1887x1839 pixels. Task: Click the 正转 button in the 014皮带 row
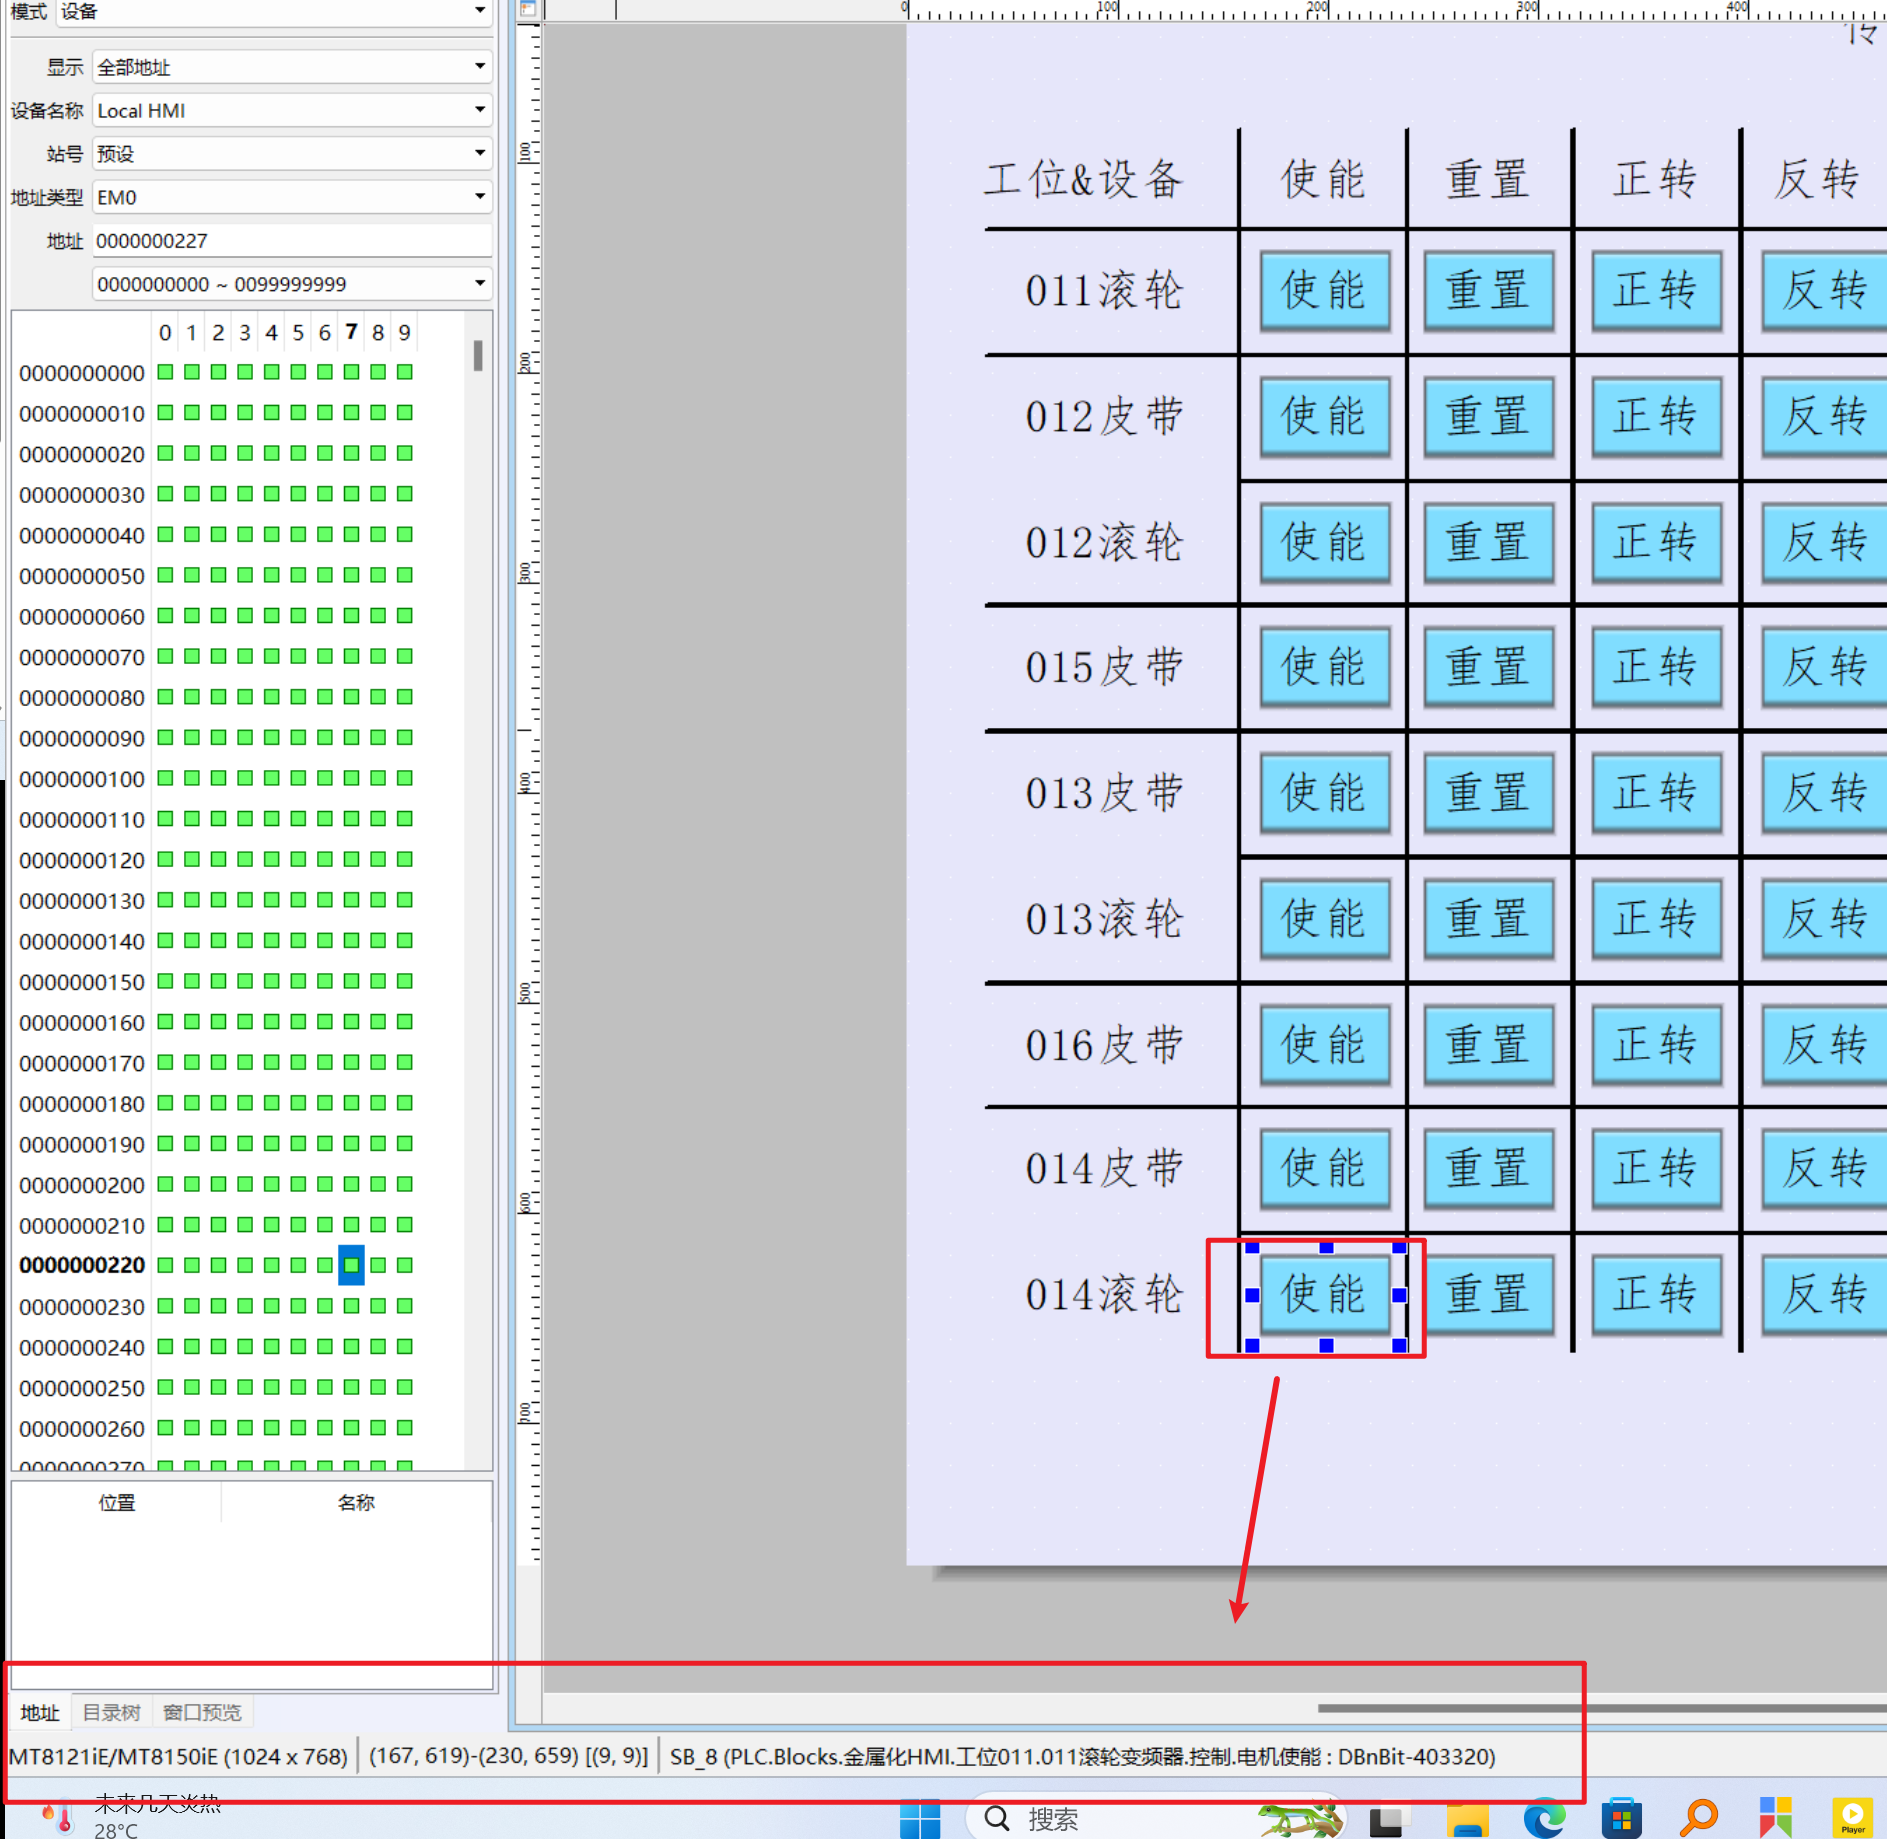[x=1656, y=1168]
